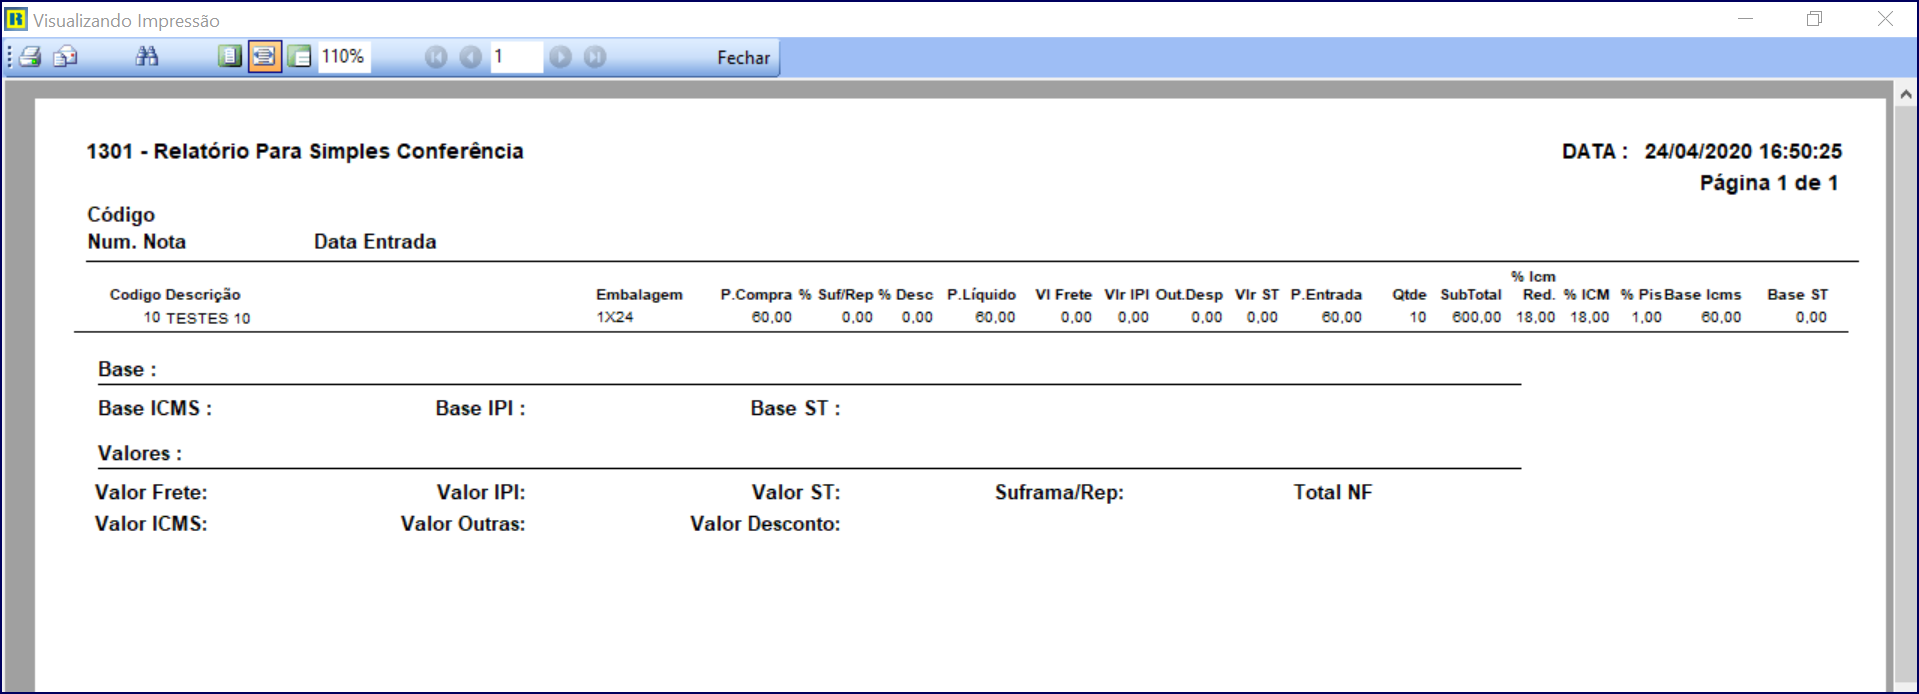Click the report title '1301 - Relatório Para Simples Conferência'
The width and height of the screenshot is (1919, 694).
click(305, 151)
